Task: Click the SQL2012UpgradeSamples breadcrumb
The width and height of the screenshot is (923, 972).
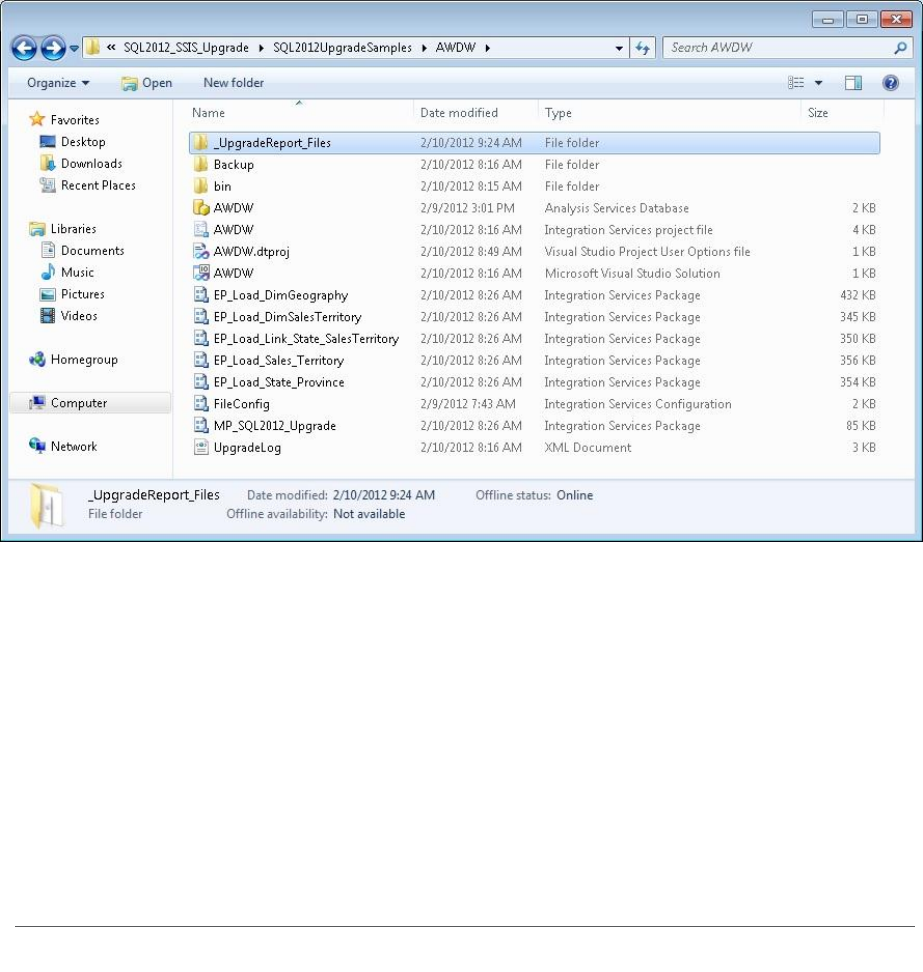Action: 342,48
